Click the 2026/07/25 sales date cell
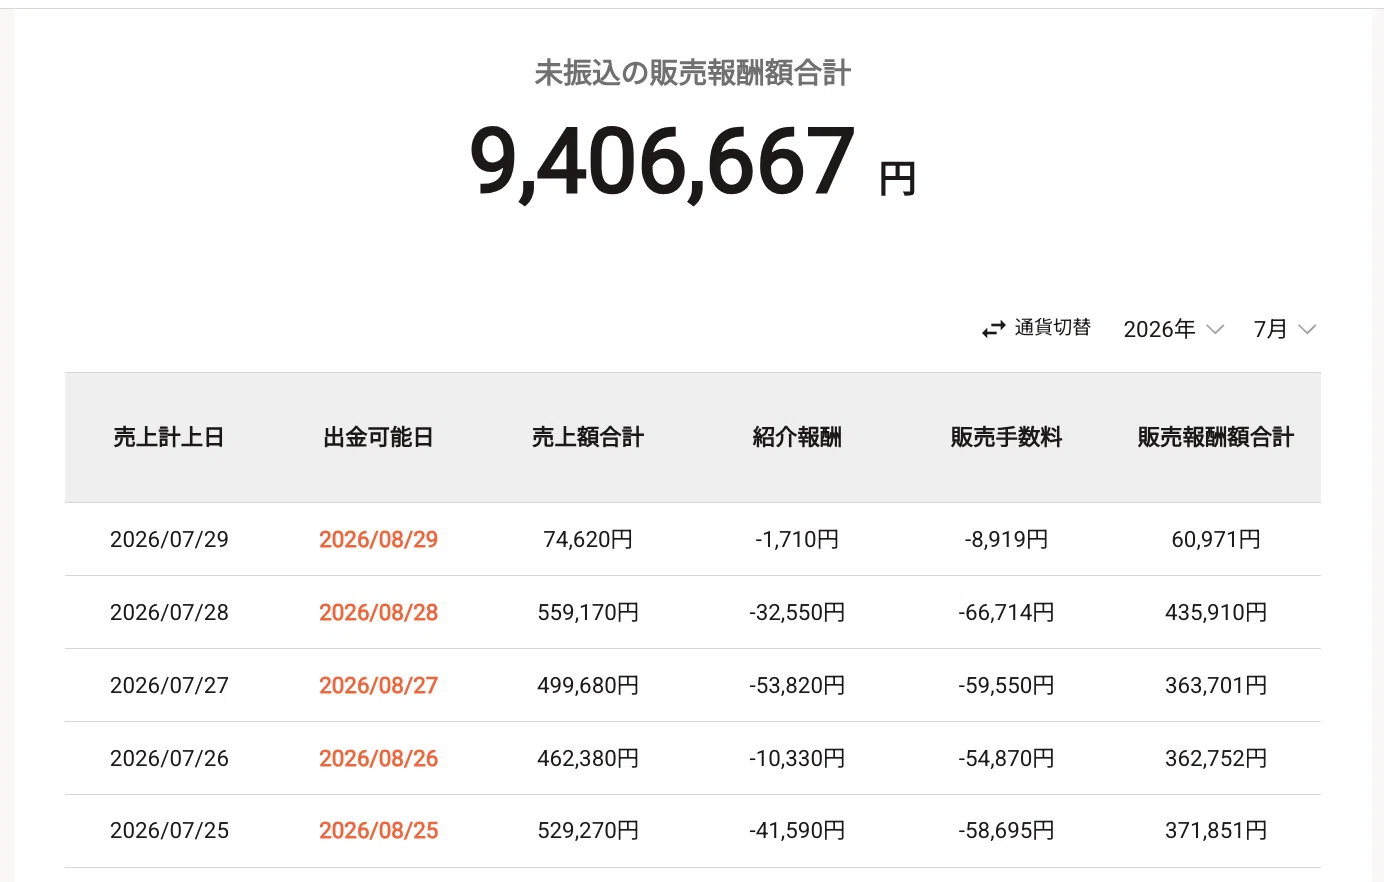The width and height of the screenshot is (1384, 882). pyautogui.click(x=169, y=830)
